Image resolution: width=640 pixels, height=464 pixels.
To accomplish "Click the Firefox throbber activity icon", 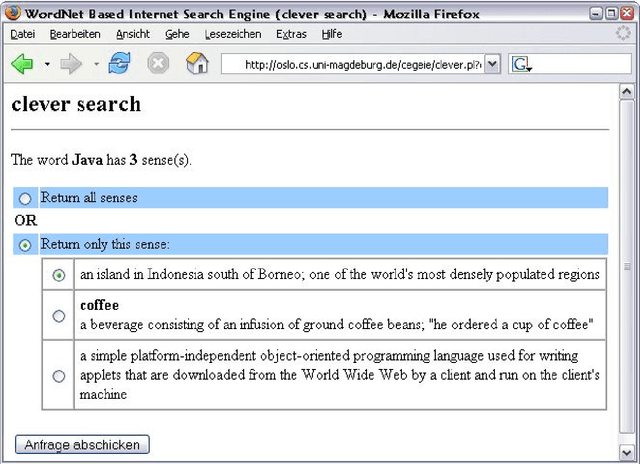I will pyautogui.click(x=623, y=34).
